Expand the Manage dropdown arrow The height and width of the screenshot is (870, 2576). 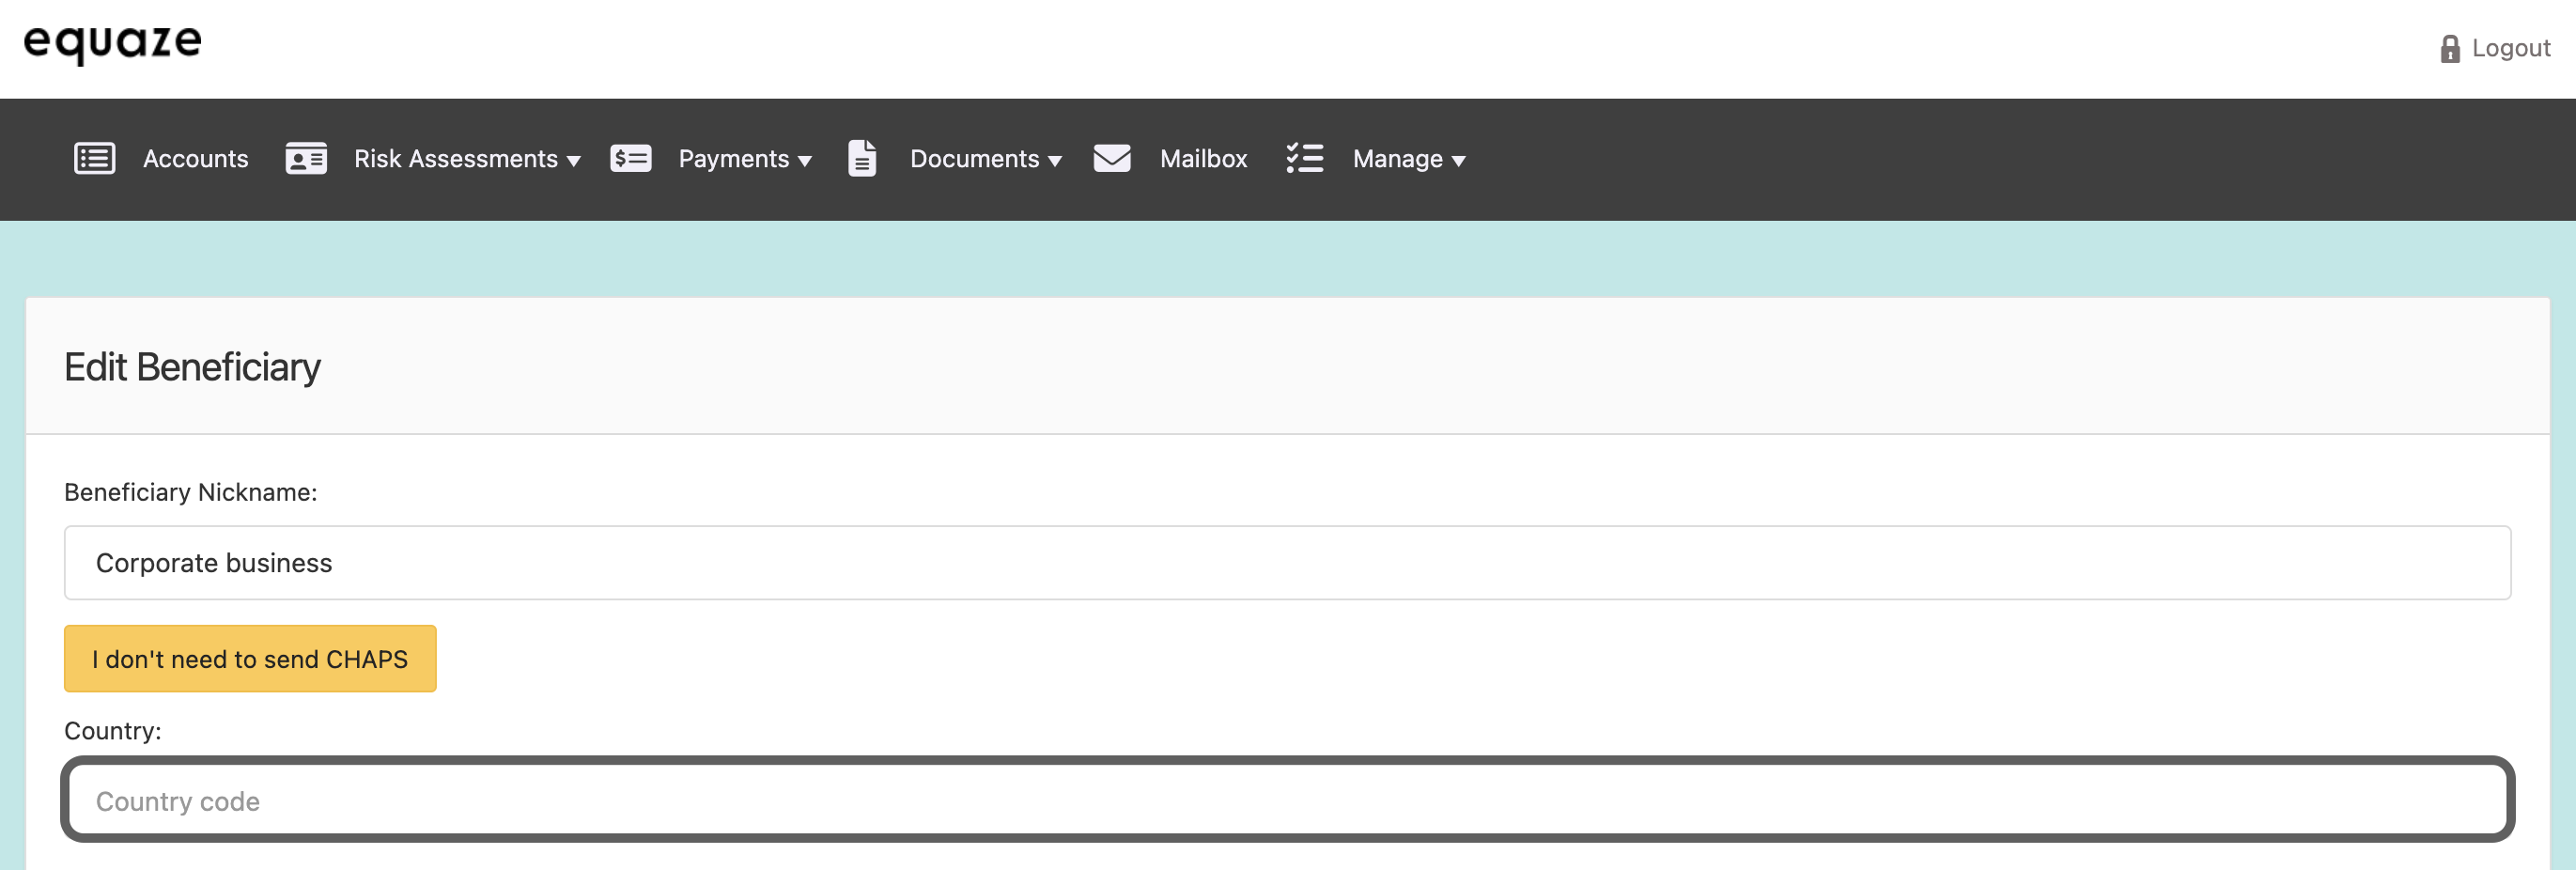tap(1458, 161)
